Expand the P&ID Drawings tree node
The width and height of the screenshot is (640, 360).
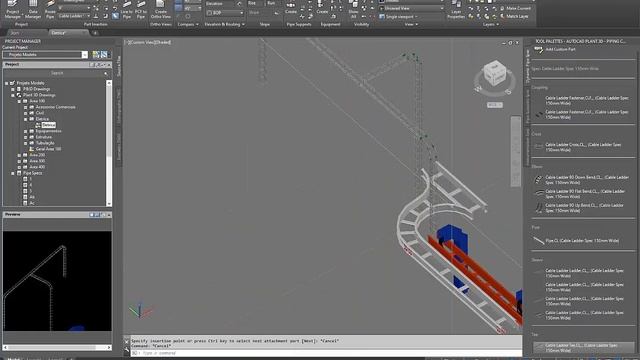pyautogui.click(x=13, y=89)
